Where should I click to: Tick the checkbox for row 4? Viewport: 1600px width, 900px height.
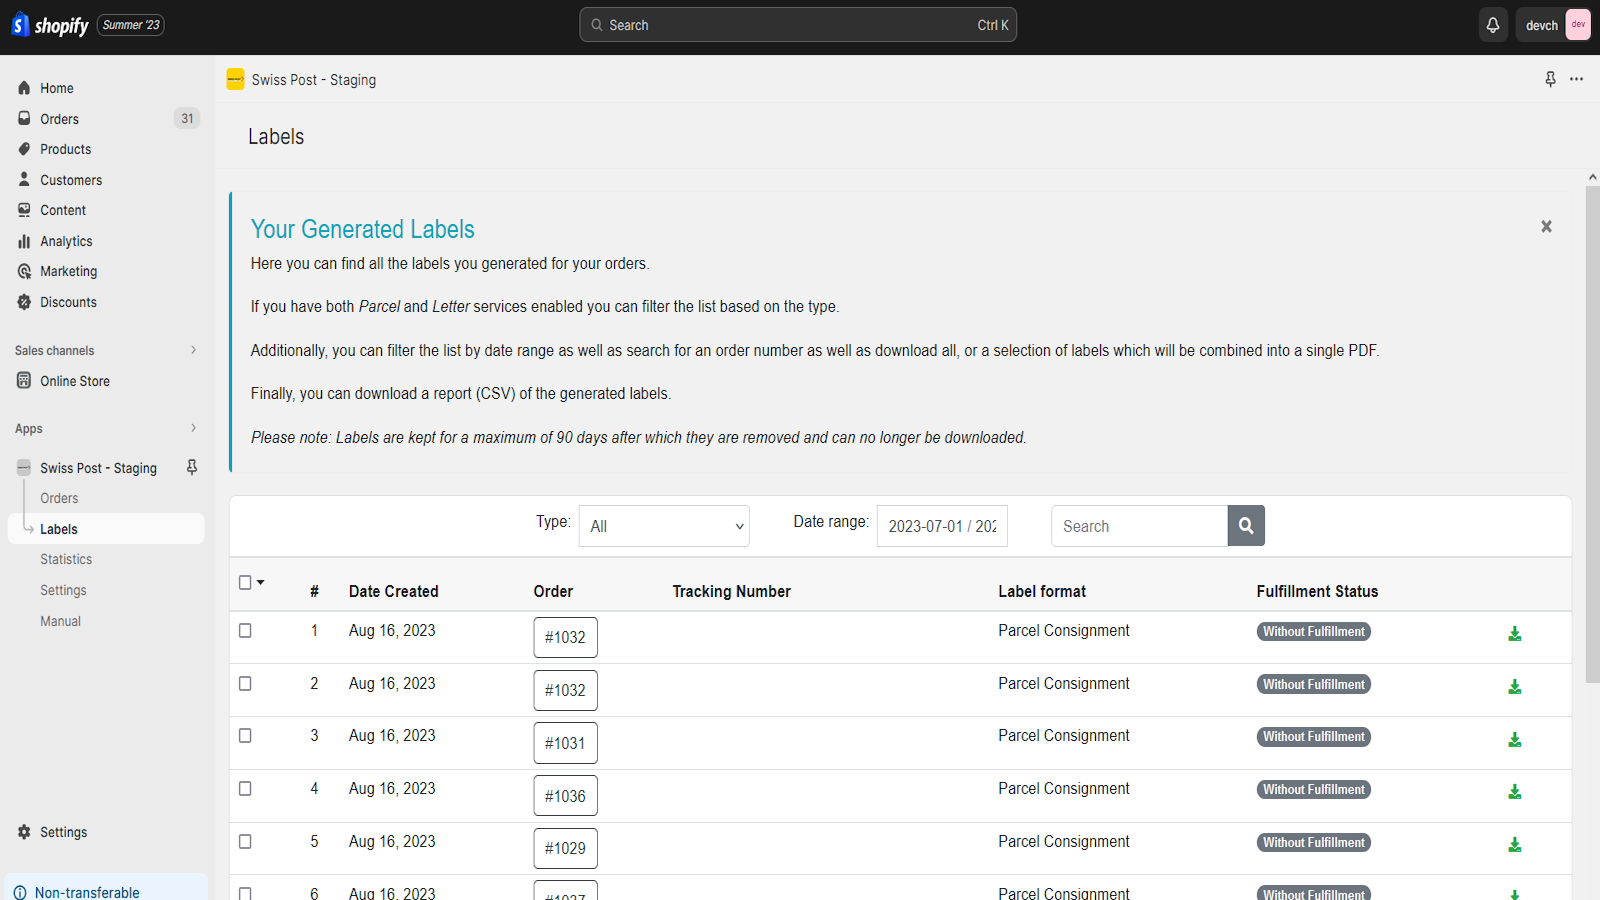(245, 789)
